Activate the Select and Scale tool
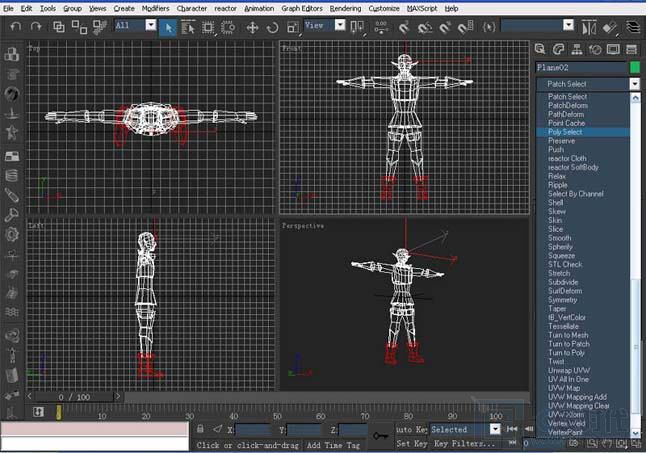Image resolution: width=646 pixels, height=453 pixels. [x=293, y=28]
